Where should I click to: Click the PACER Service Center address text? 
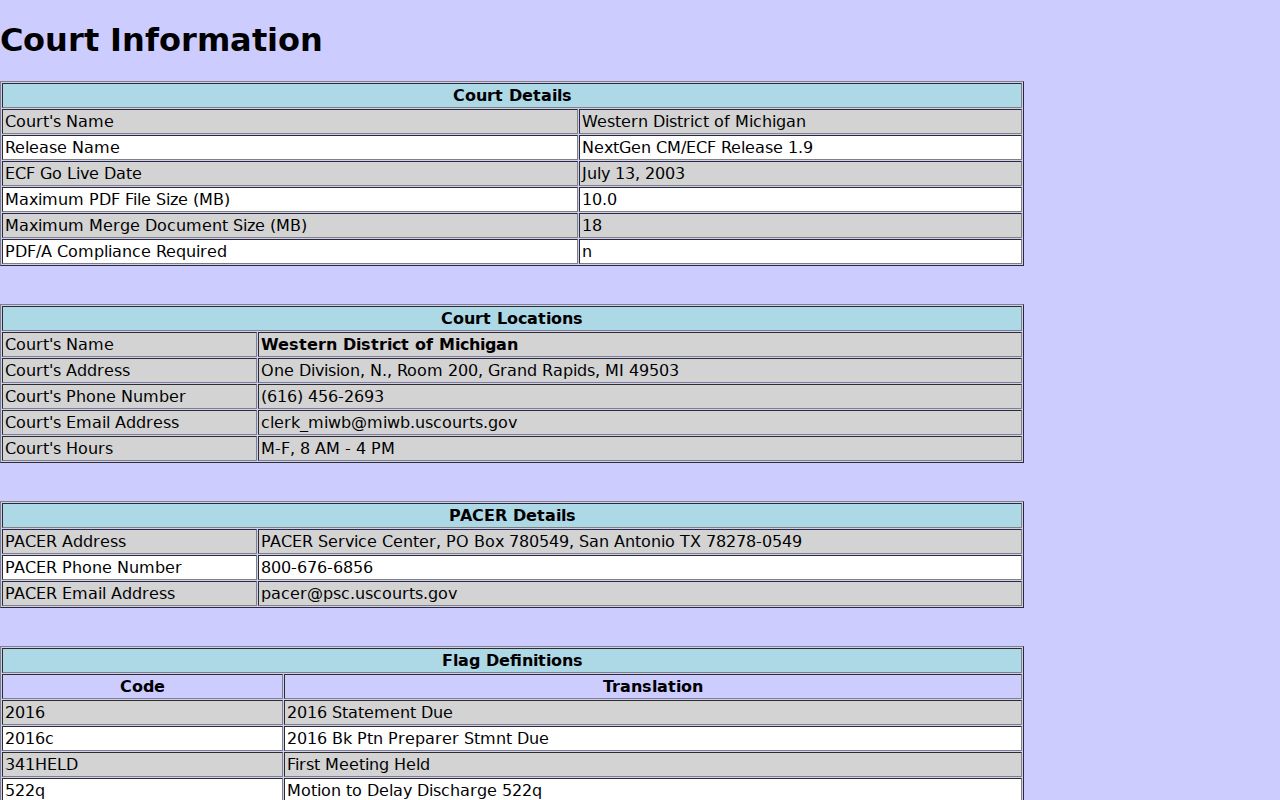tap(531, 542)
